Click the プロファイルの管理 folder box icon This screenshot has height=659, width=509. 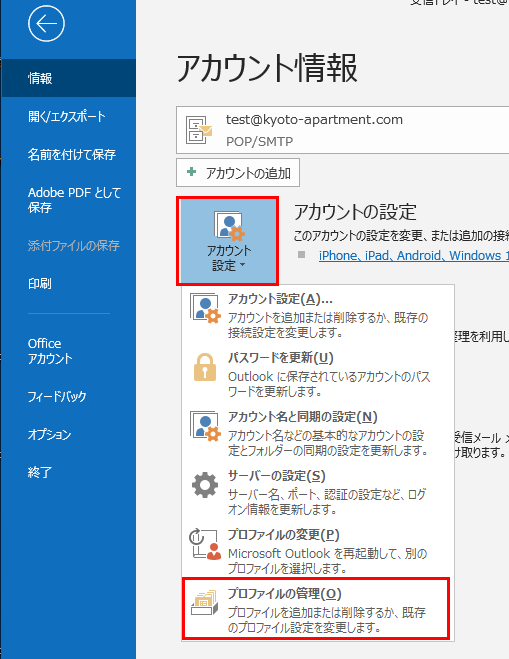(x=204, y=603)
